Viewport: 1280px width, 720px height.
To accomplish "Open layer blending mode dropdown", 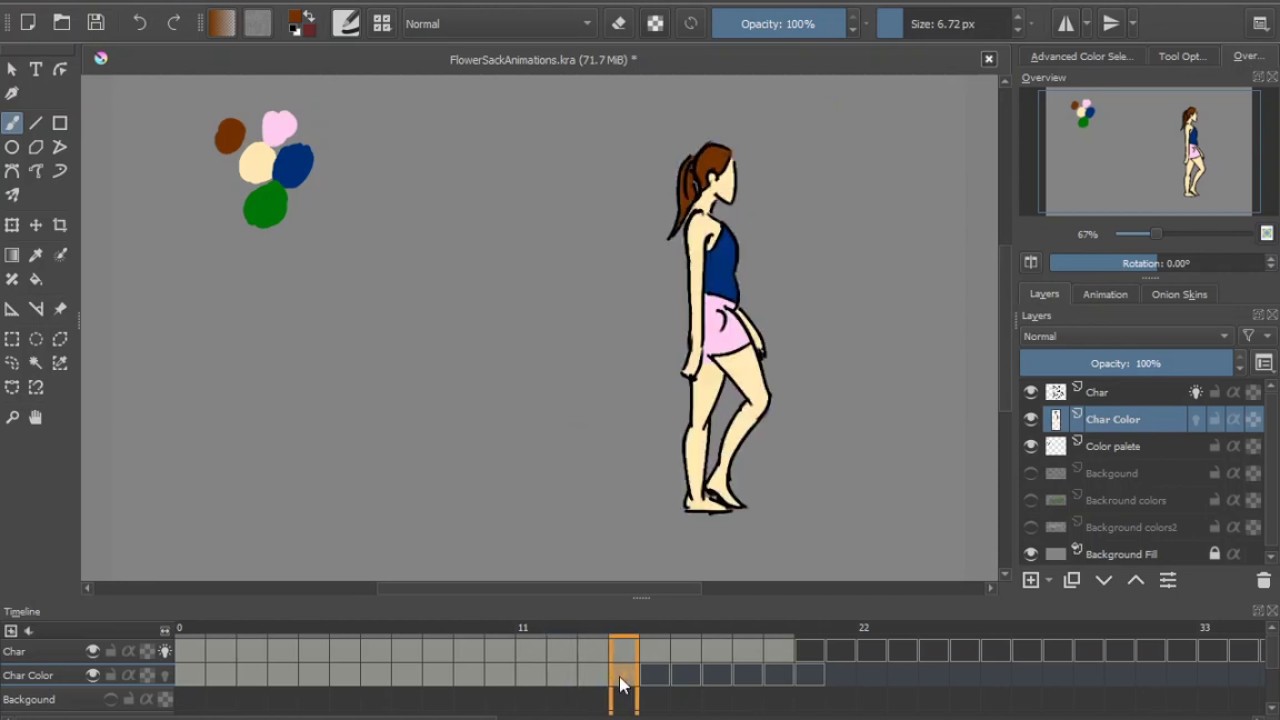I will coord(1127,336).
